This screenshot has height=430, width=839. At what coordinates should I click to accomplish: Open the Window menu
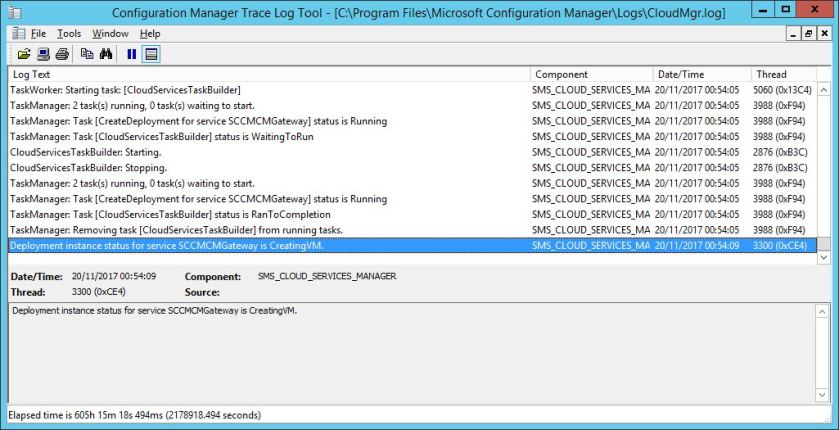(x=110, y=34)
